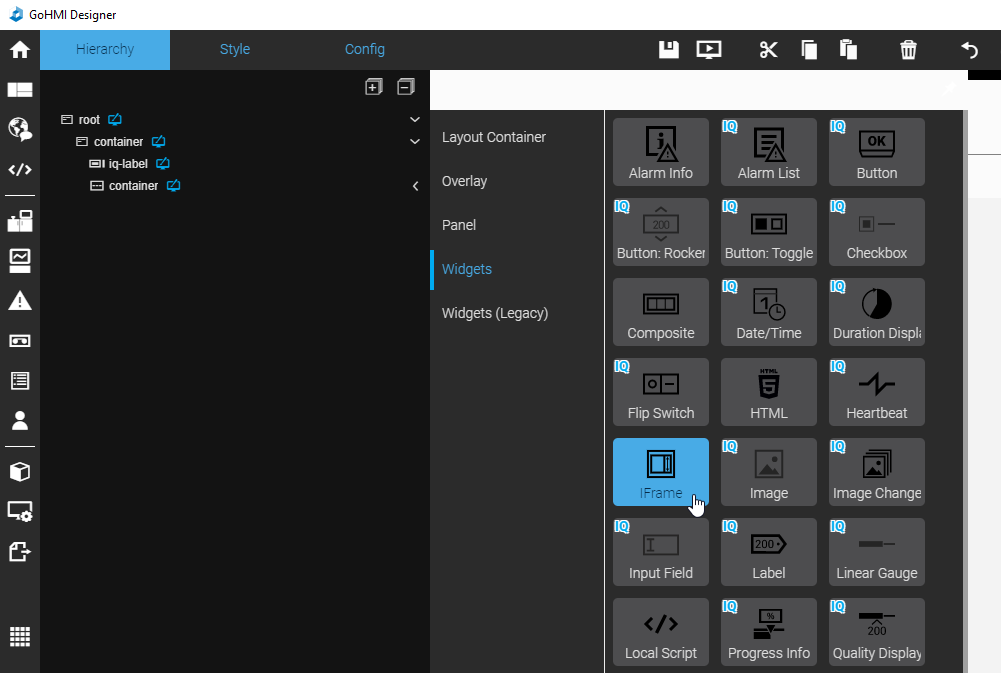The width and height of the screenshot is (1001, 673).
Task: Click the code brackets icon in sidebar
Action: (x=20, y=169)
